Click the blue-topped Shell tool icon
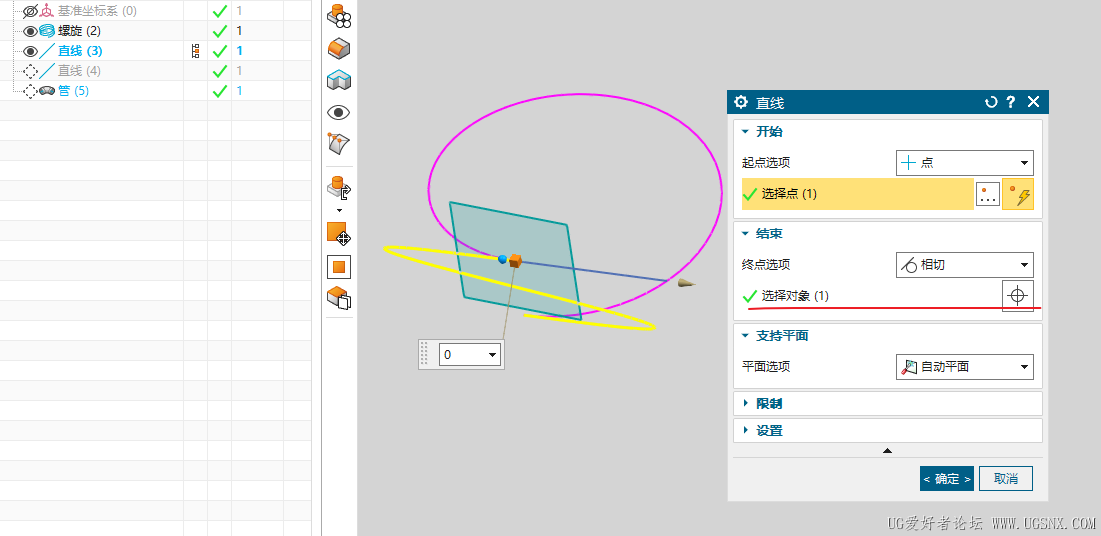The image size is (1101, 536). pos(339,80)
